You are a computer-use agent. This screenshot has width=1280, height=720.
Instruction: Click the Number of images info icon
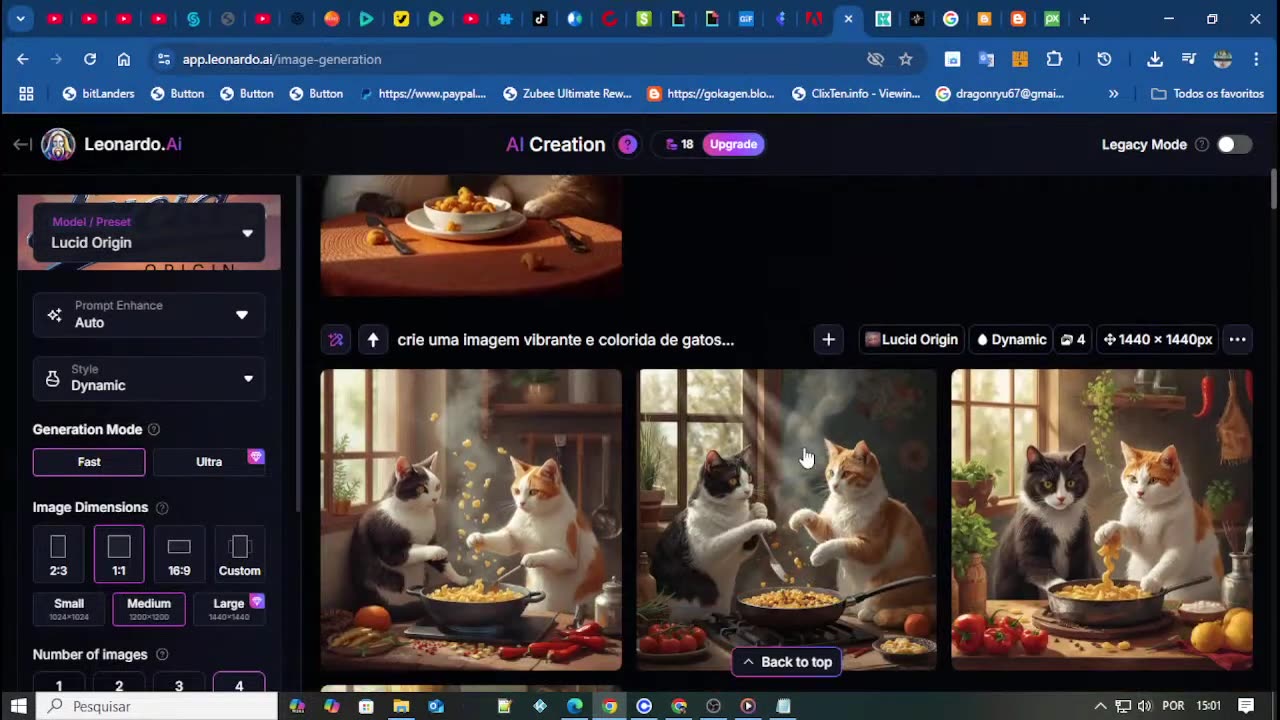[162, 655]
